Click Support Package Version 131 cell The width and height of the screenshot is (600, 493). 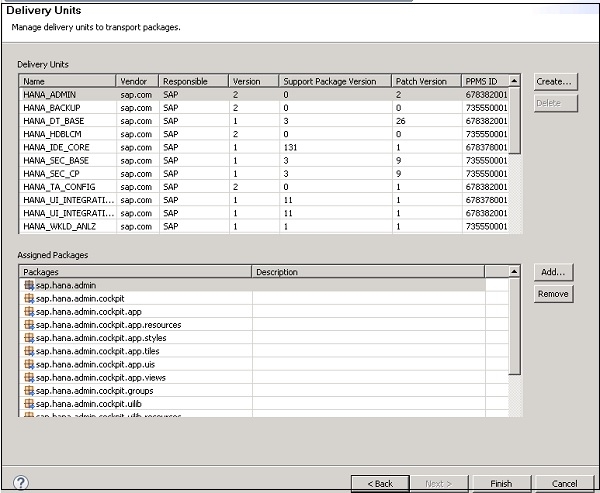click(x=336, y=147)
